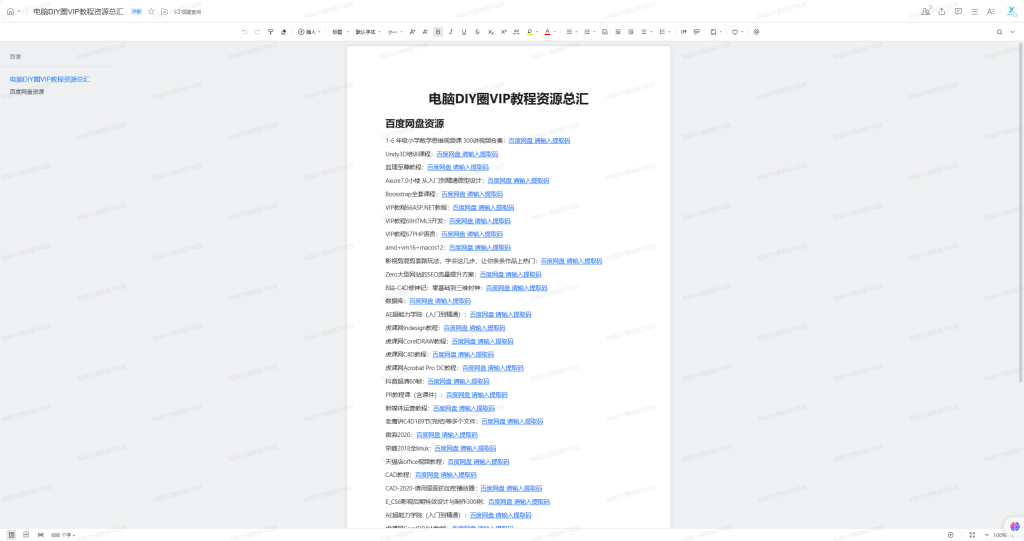This screenshot has height=541, width=1024.
Task: Select 百度网盘资源 in the outline
Action: 27,91
